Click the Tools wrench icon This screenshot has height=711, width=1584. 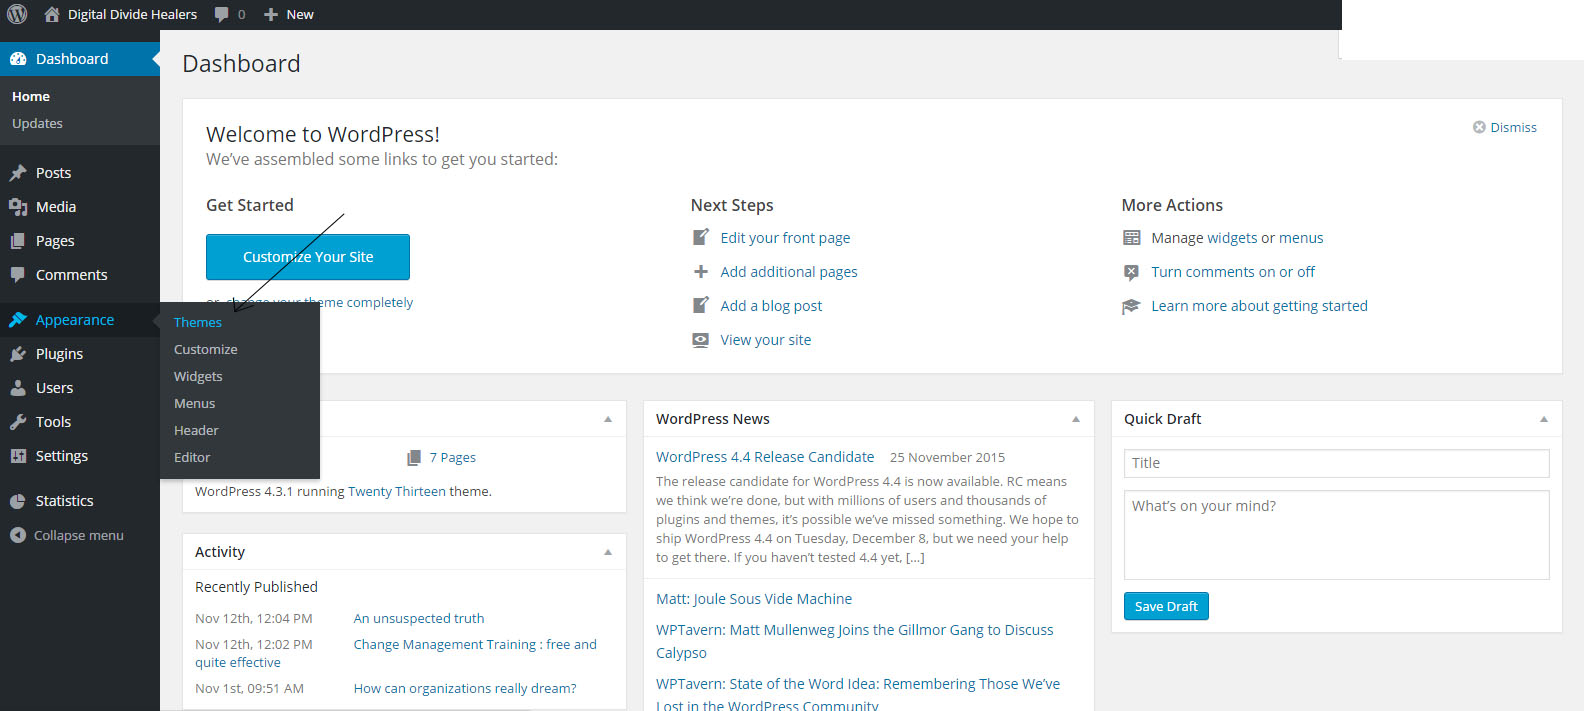pyautogui.click(x=18, y=422)
